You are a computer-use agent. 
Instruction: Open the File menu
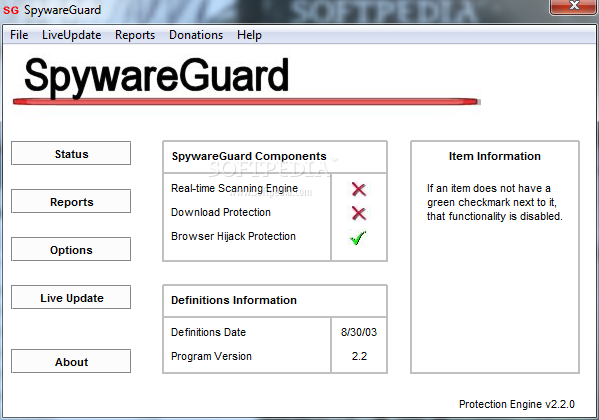tap(19, 35)
